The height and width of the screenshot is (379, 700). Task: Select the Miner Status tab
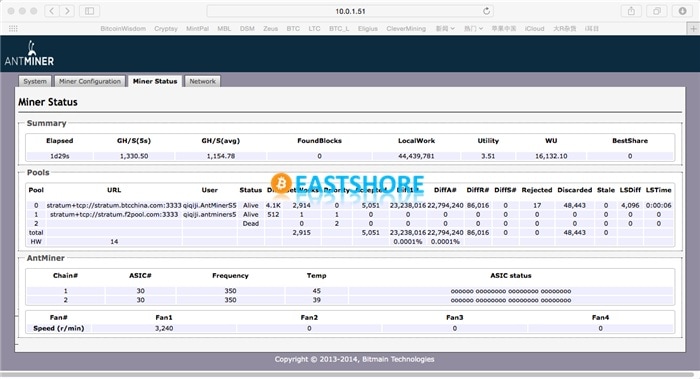(155, 81)
